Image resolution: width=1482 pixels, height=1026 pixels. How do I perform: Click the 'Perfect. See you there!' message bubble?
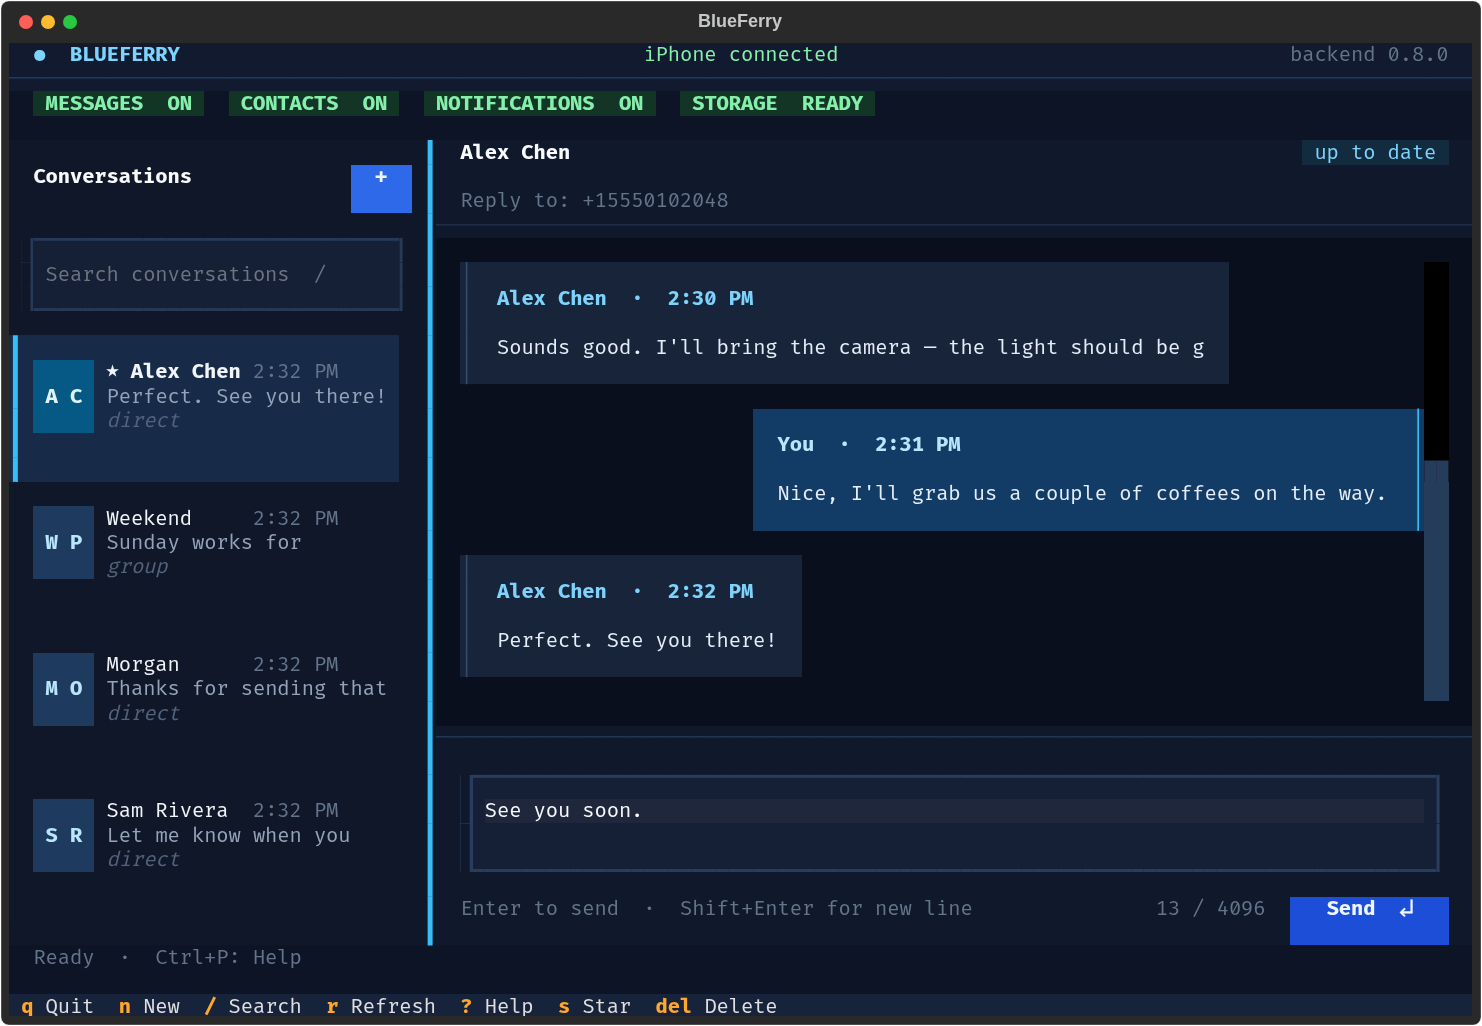[631, 616]
